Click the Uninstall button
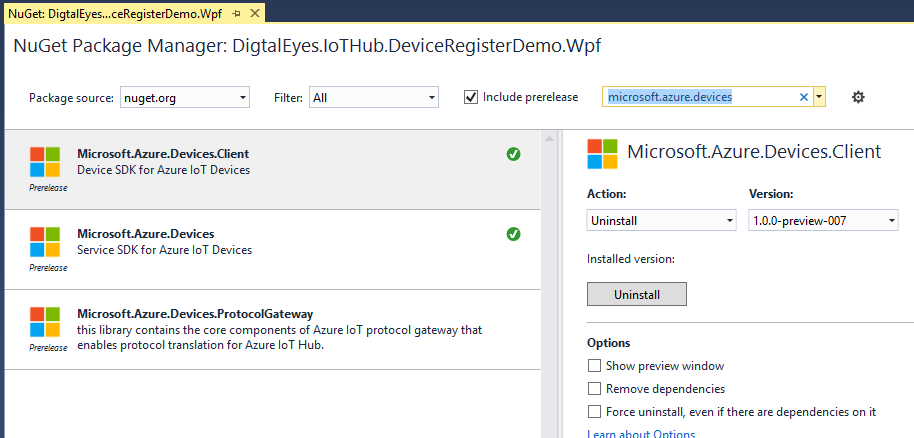This screenshot has width=914, height=438. pyautogui.click(x=637, y=295)
